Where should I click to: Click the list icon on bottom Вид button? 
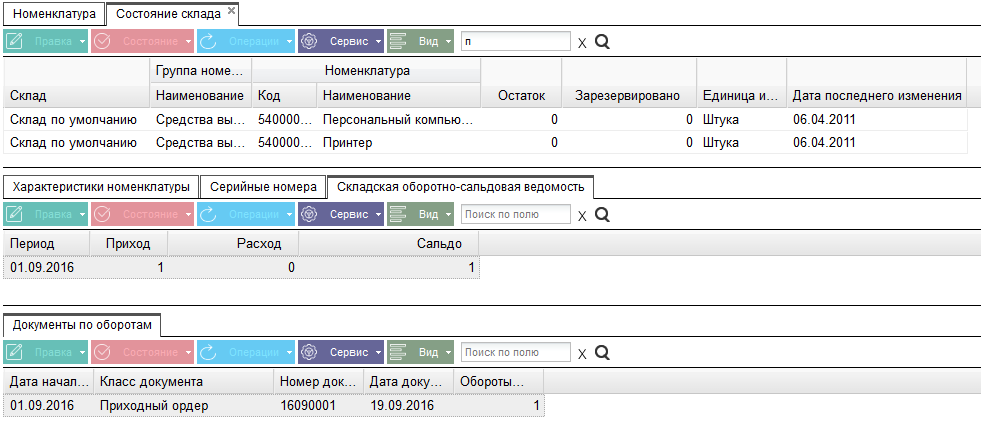point(397,353)
